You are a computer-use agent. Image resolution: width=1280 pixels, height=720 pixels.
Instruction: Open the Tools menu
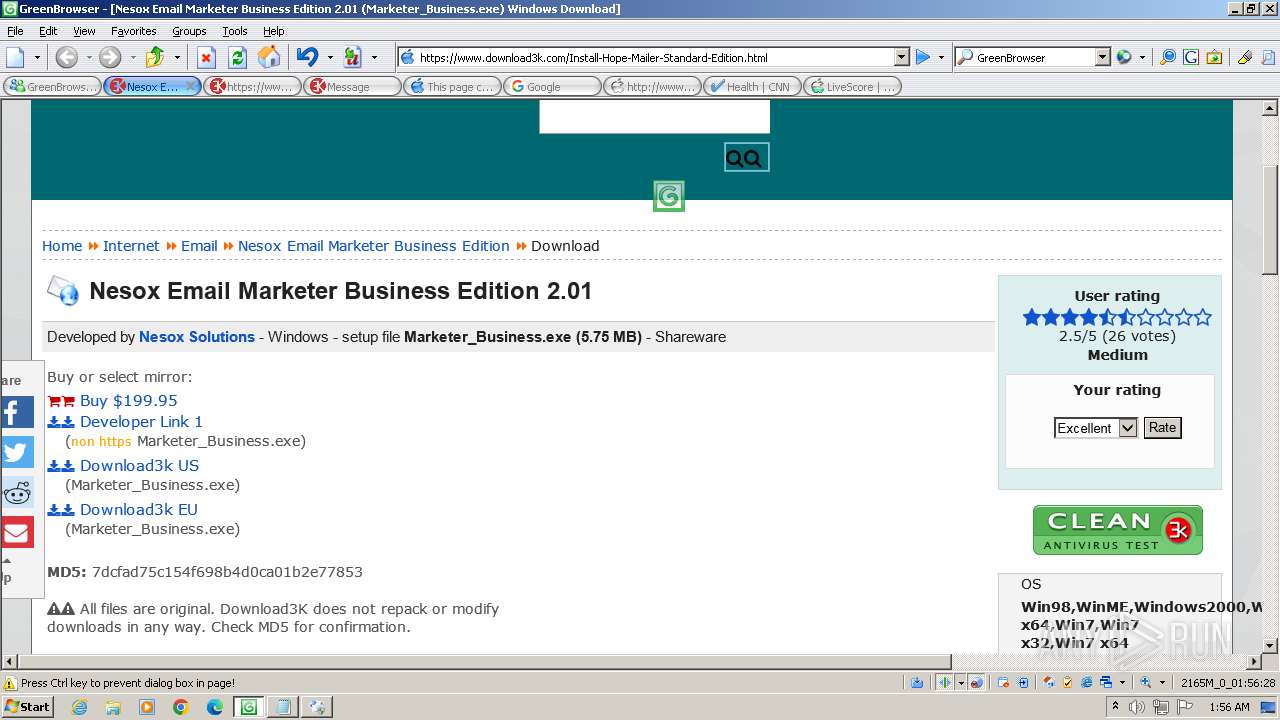[234, 31]
